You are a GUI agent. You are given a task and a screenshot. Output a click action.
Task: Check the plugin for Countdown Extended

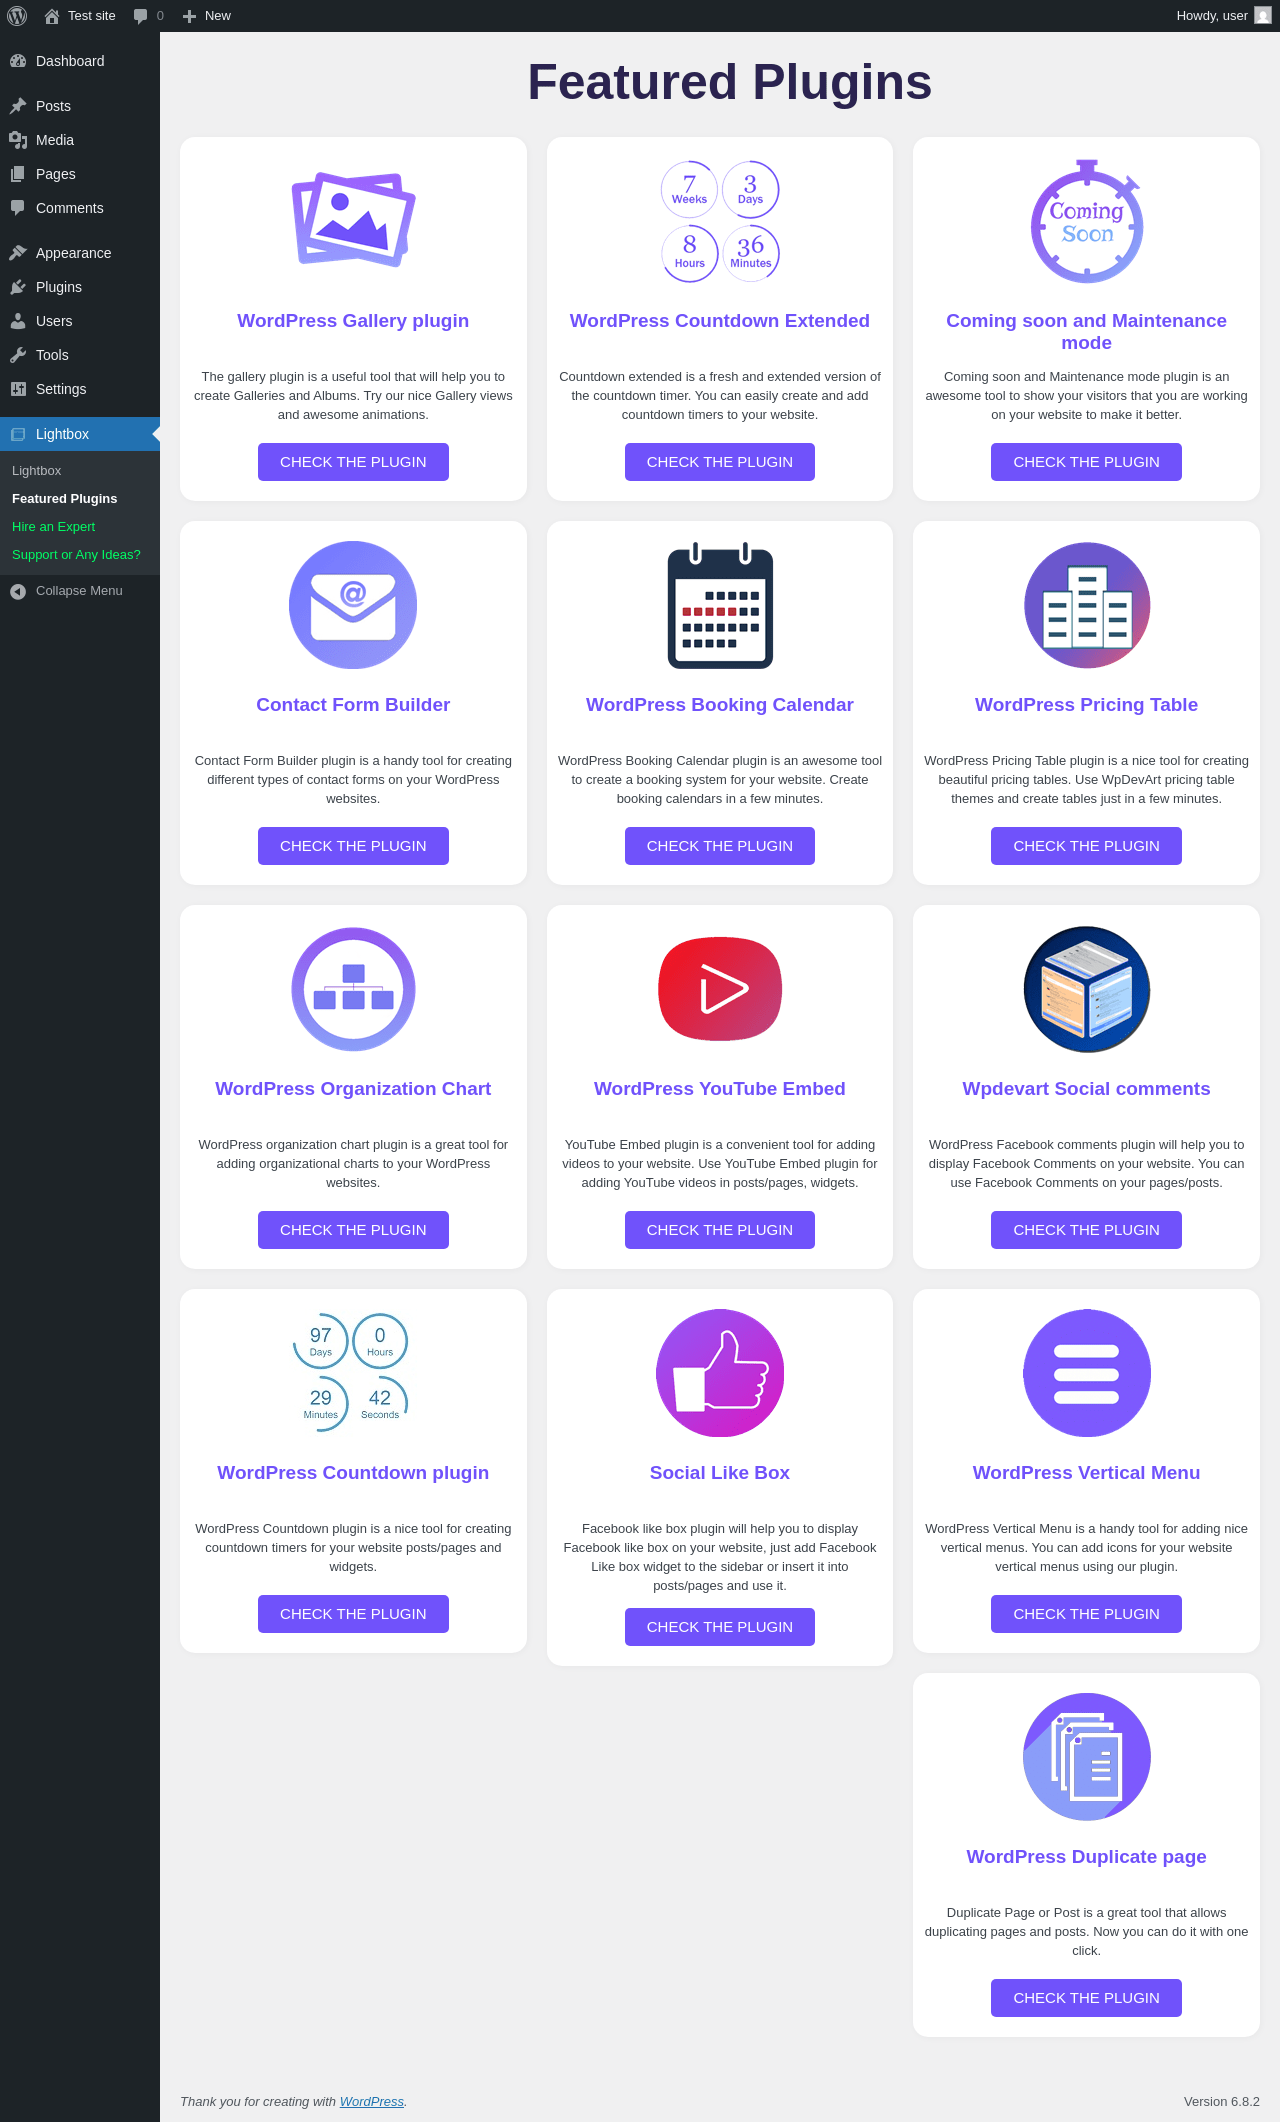pyautogui.click(x=720, y=462)
